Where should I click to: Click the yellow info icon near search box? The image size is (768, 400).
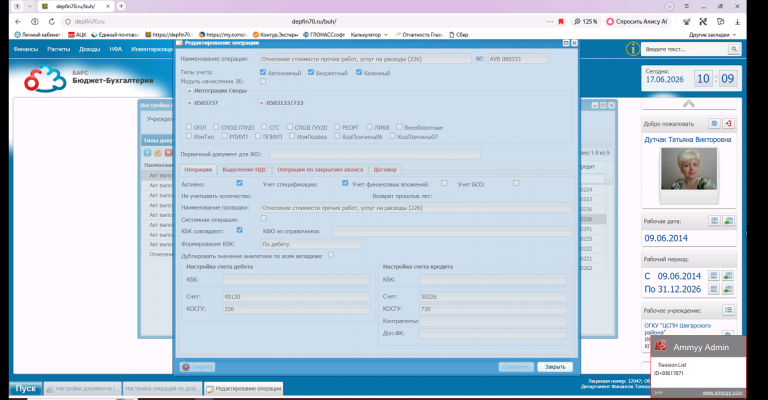point(632,49)
